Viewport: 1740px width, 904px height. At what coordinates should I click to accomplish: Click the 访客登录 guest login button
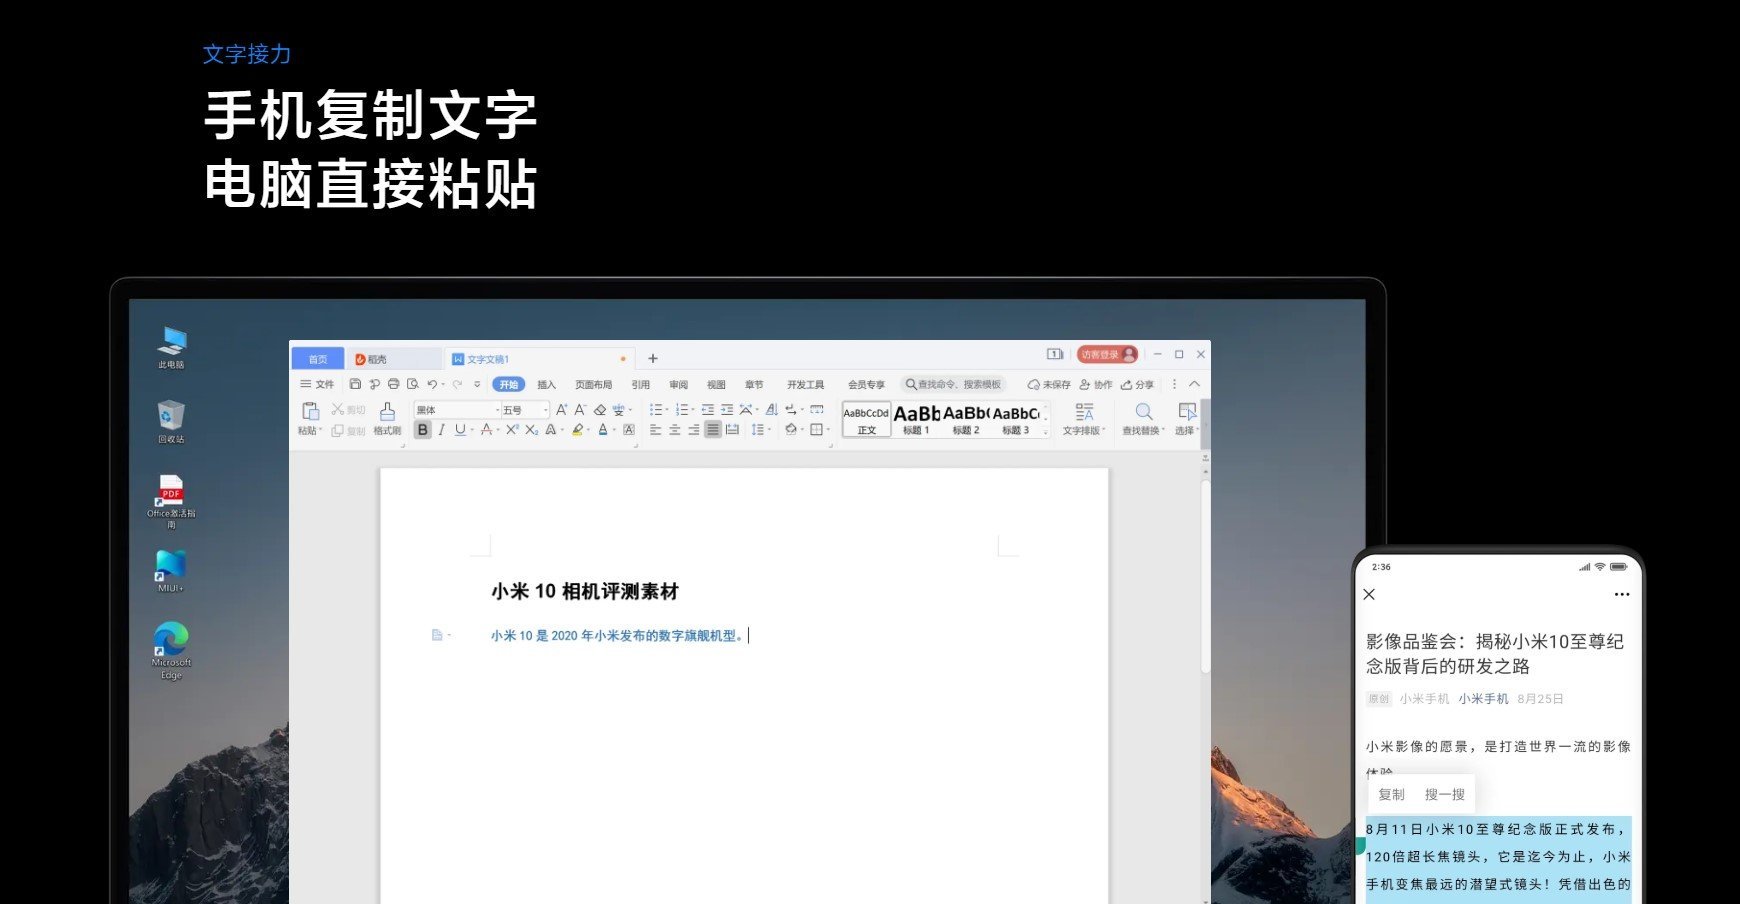[1106, 355]
